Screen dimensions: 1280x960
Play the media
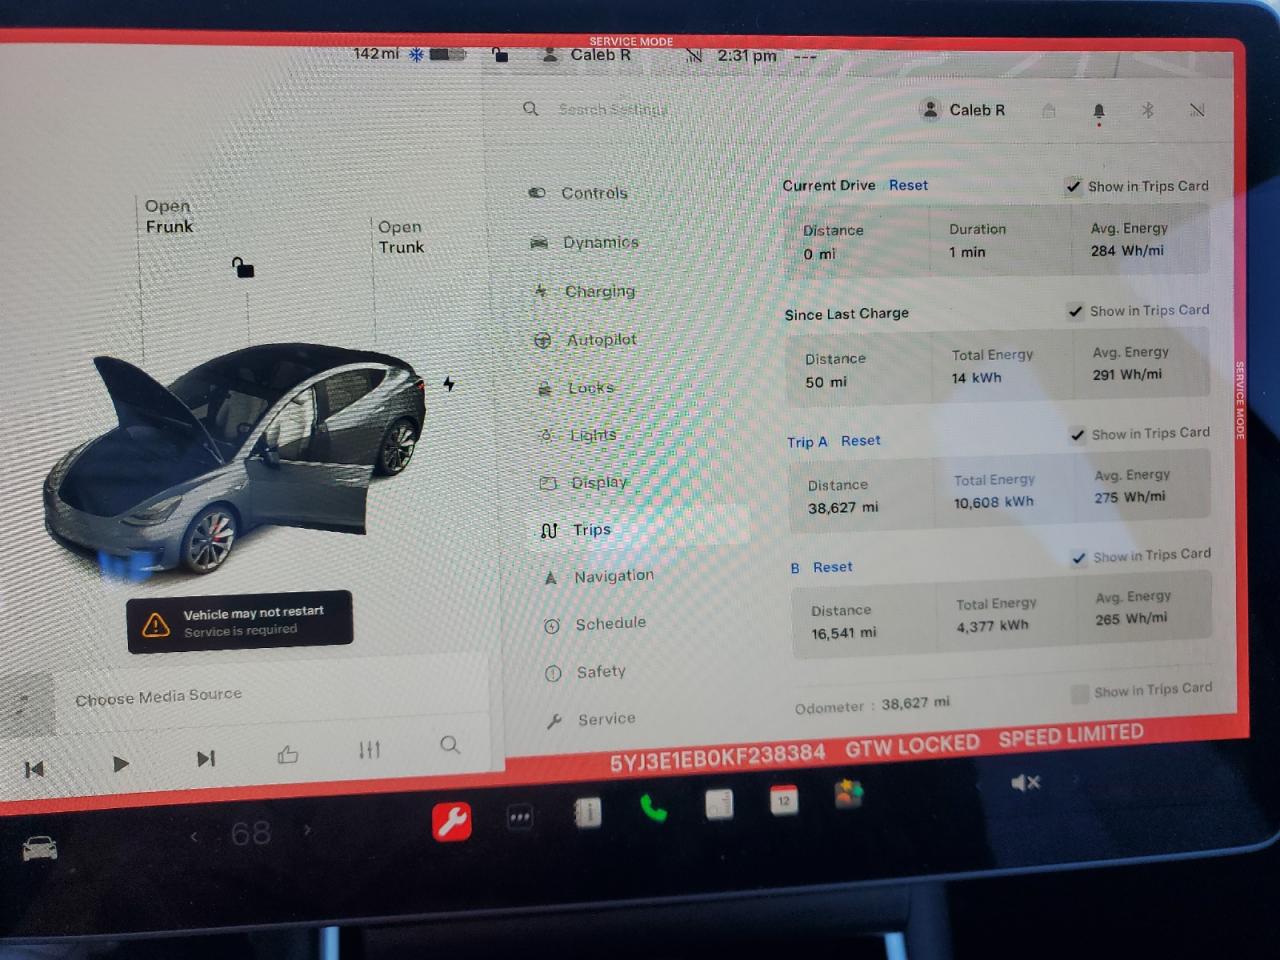(120, 764)
